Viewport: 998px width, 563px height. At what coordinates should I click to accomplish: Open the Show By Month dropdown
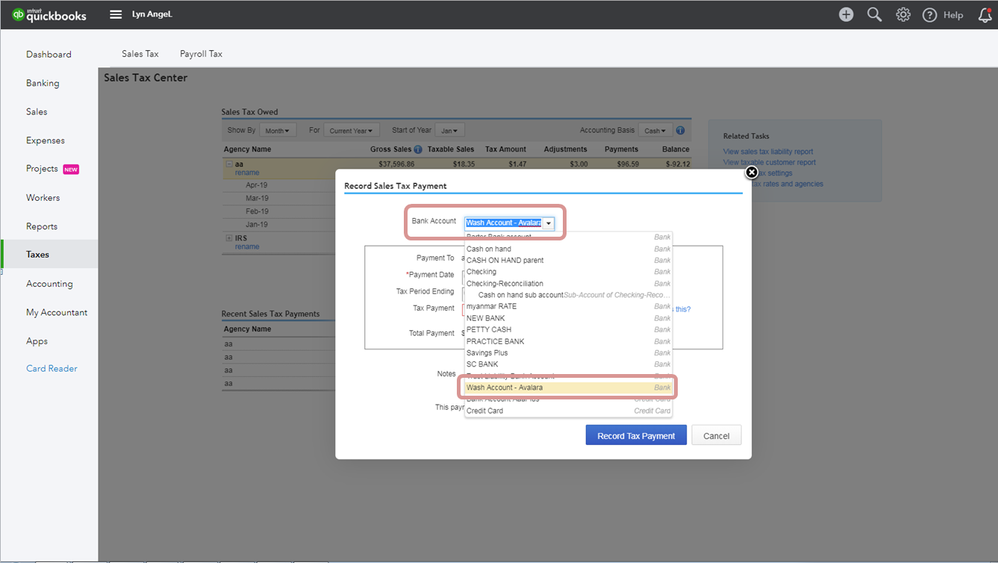coord(277,130)
